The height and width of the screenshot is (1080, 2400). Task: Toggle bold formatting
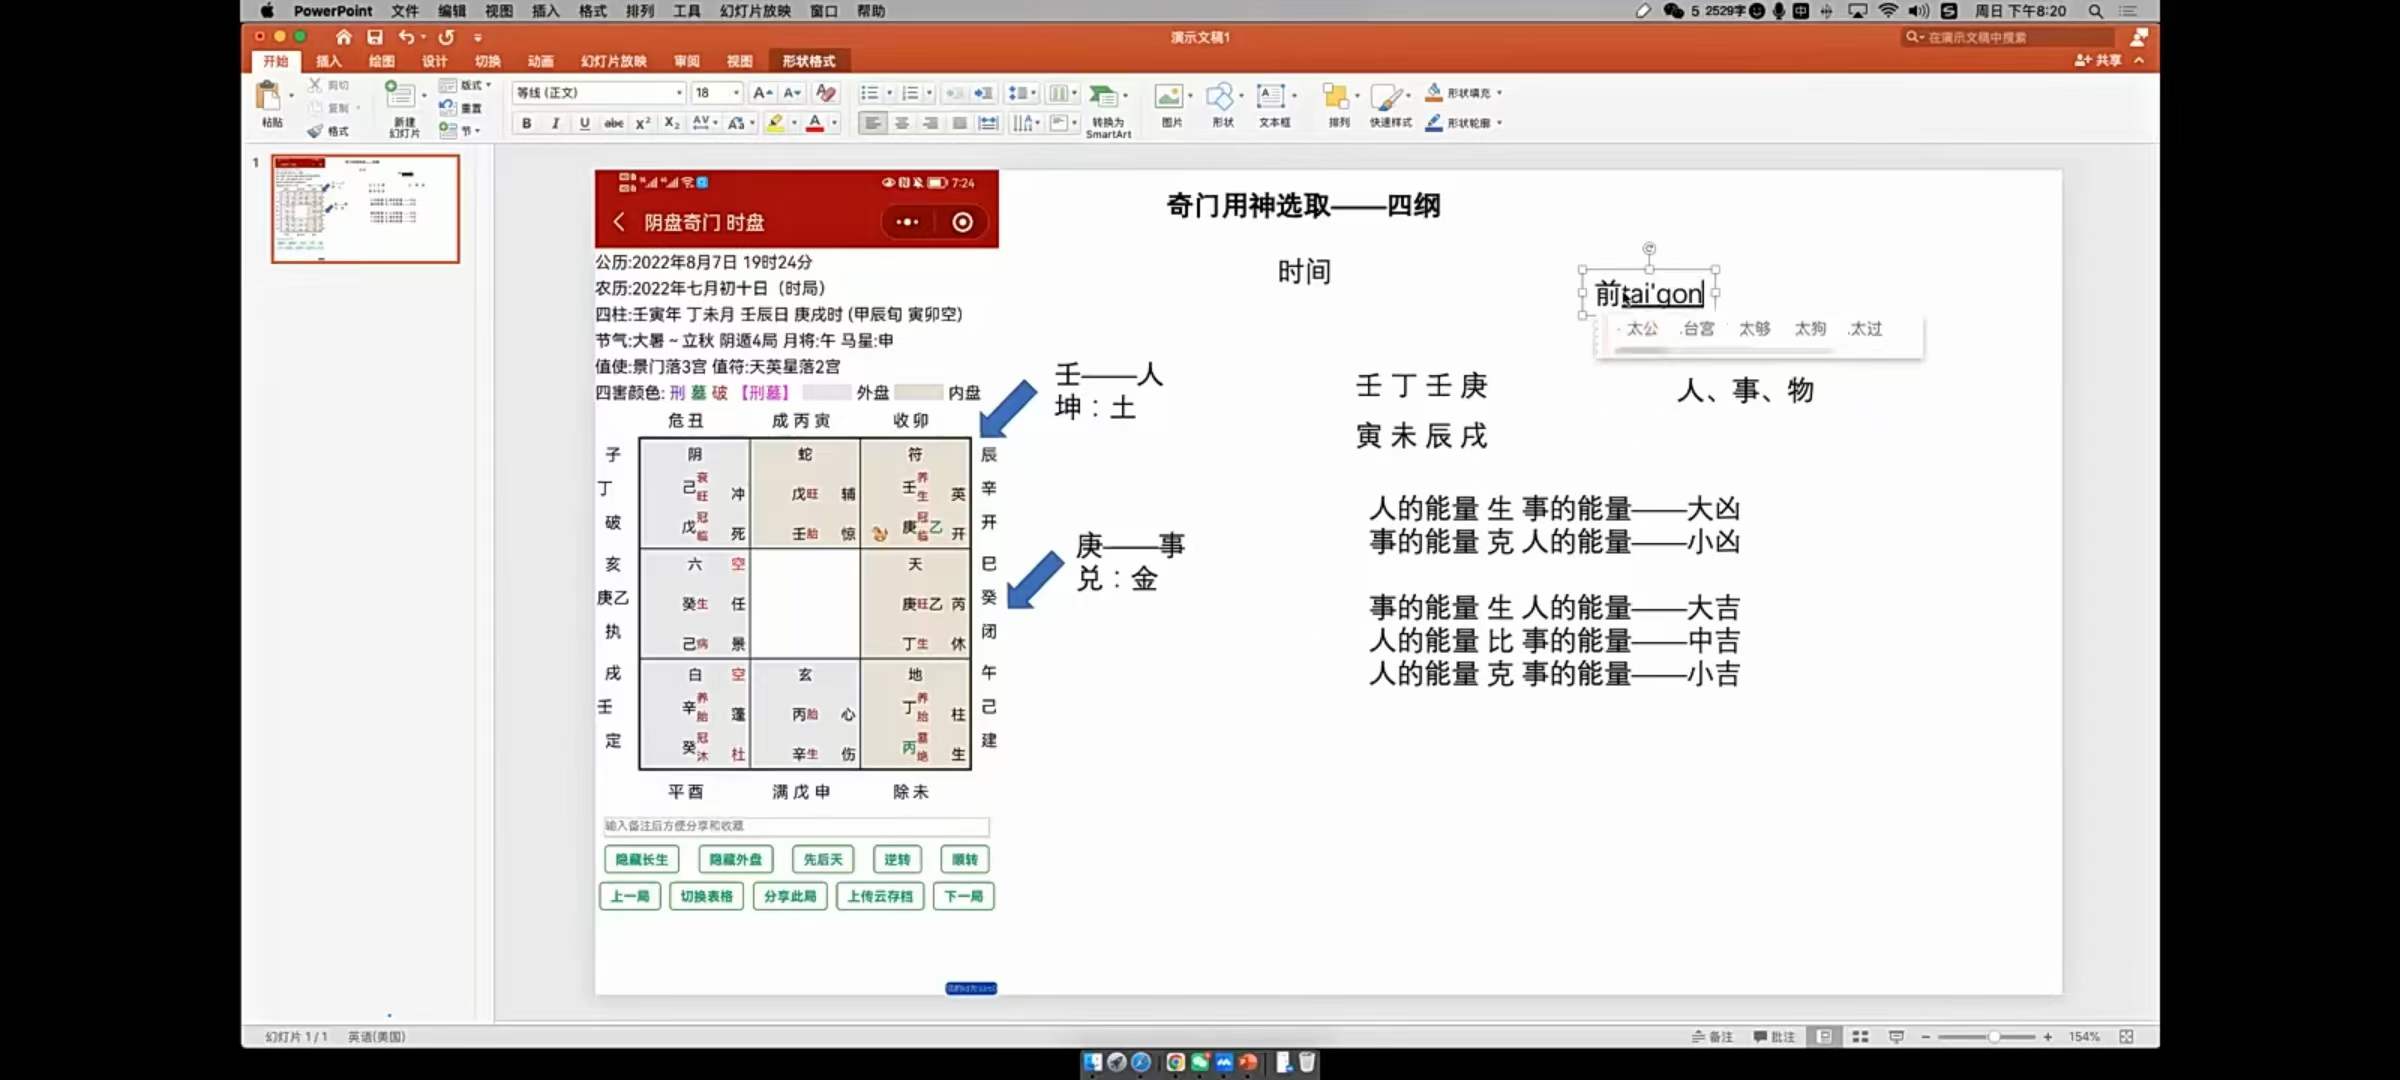(526, 123)
